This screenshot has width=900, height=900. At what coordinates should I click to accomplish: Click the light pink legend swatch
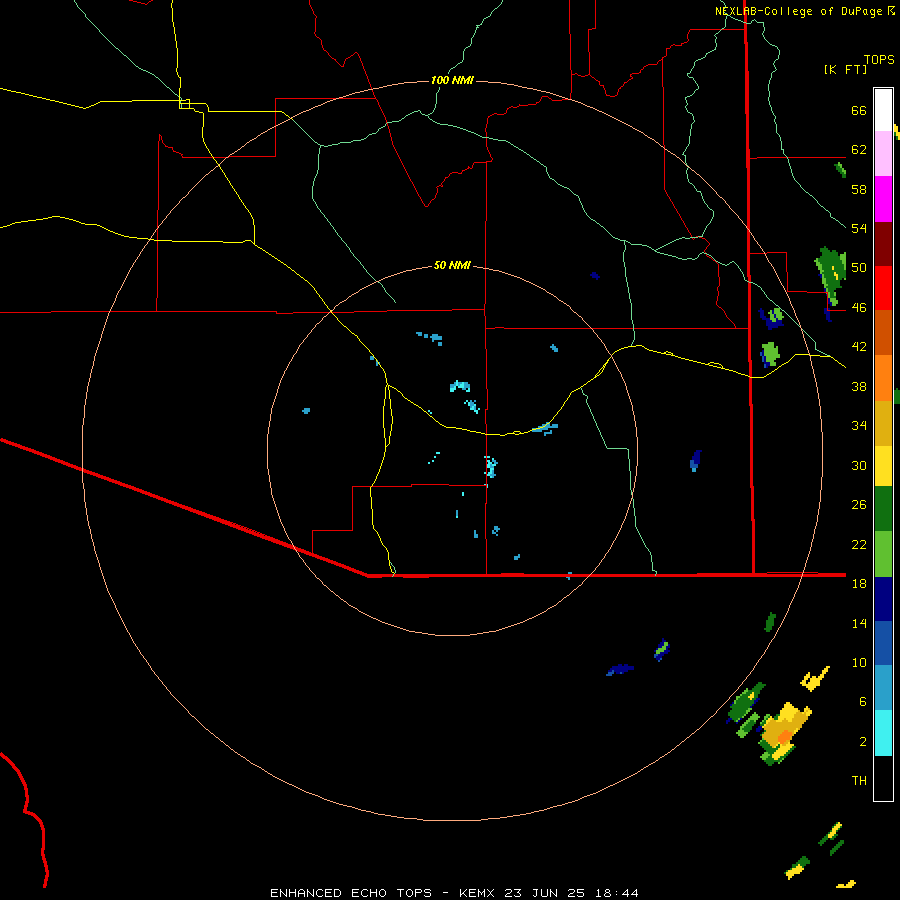pyautogui.click(x=883, y=154)
